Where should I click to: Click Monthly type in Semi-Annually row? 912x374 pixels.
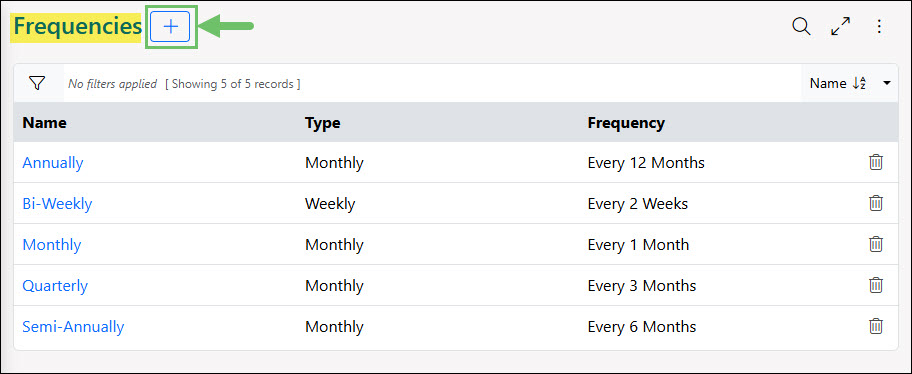(x=334, y=326)
